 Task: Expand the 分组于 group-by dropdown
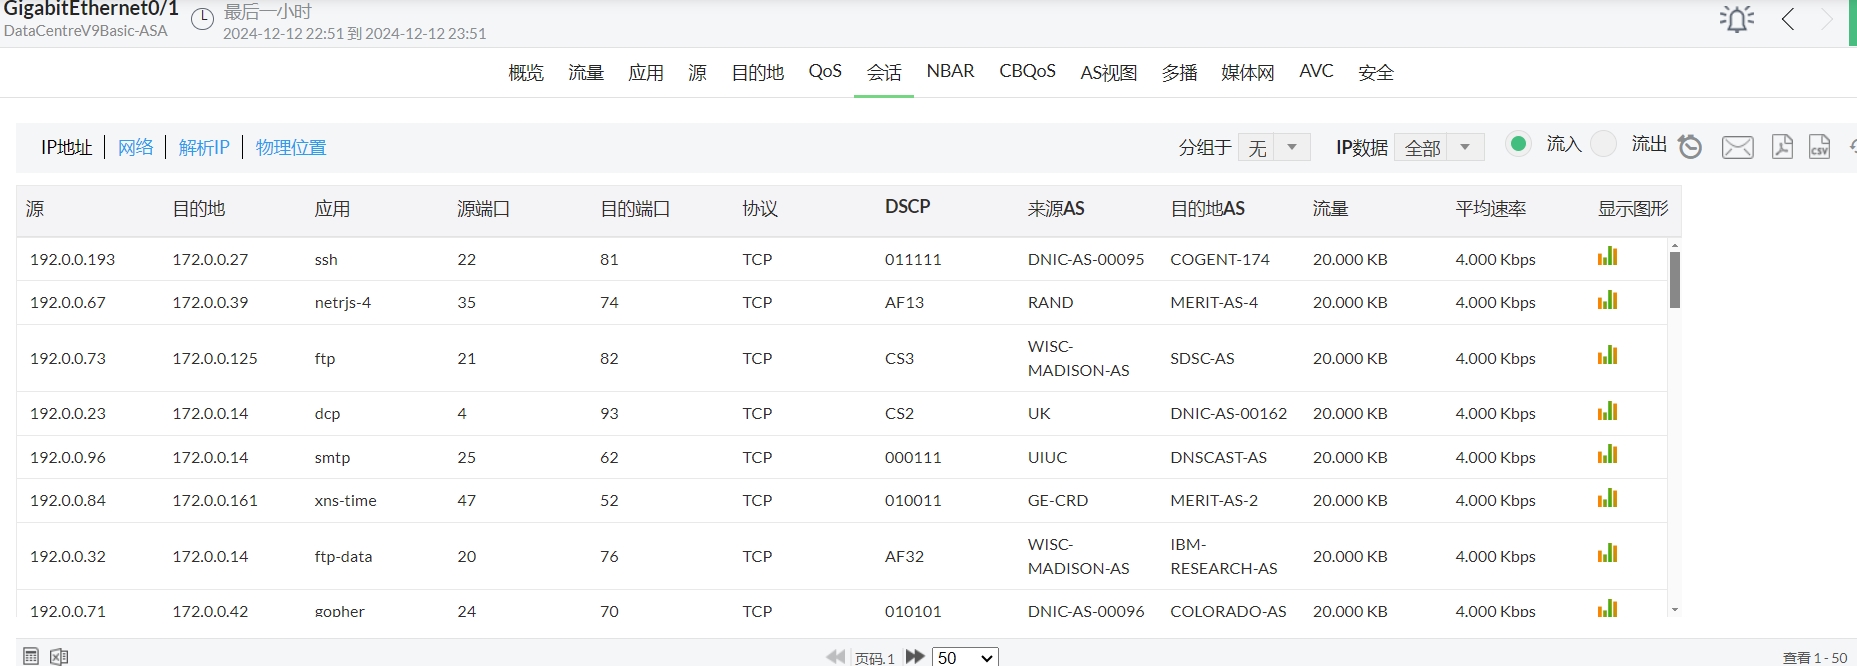point(1291,148)
